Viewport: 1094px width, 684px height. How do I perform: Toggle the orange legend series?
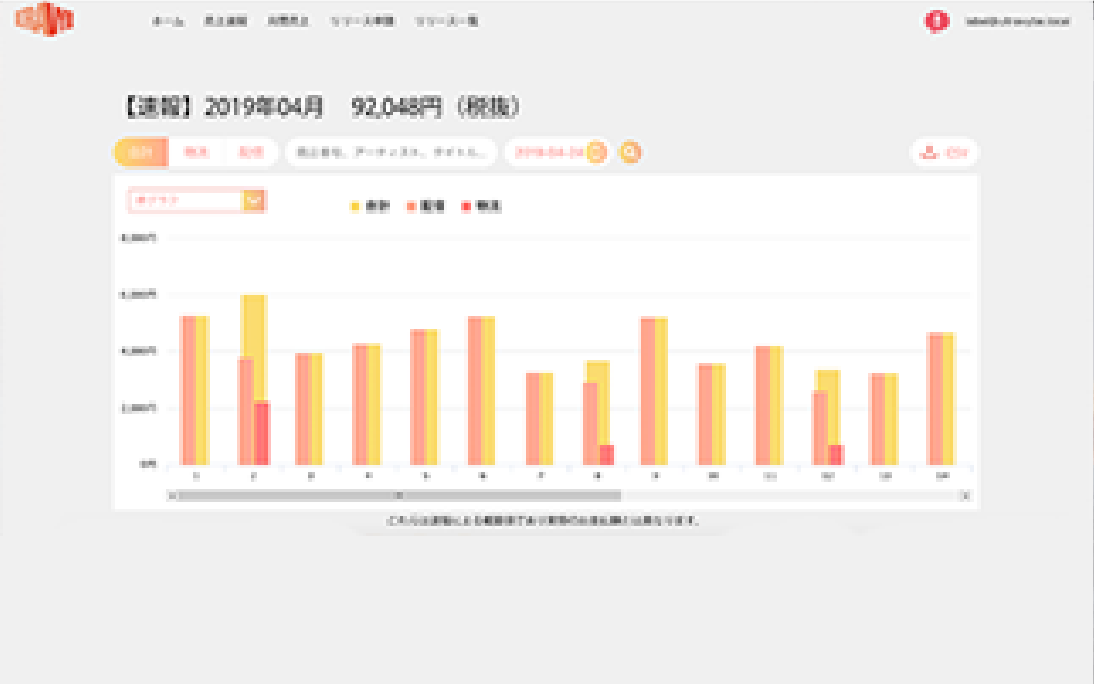coord(426,206)
